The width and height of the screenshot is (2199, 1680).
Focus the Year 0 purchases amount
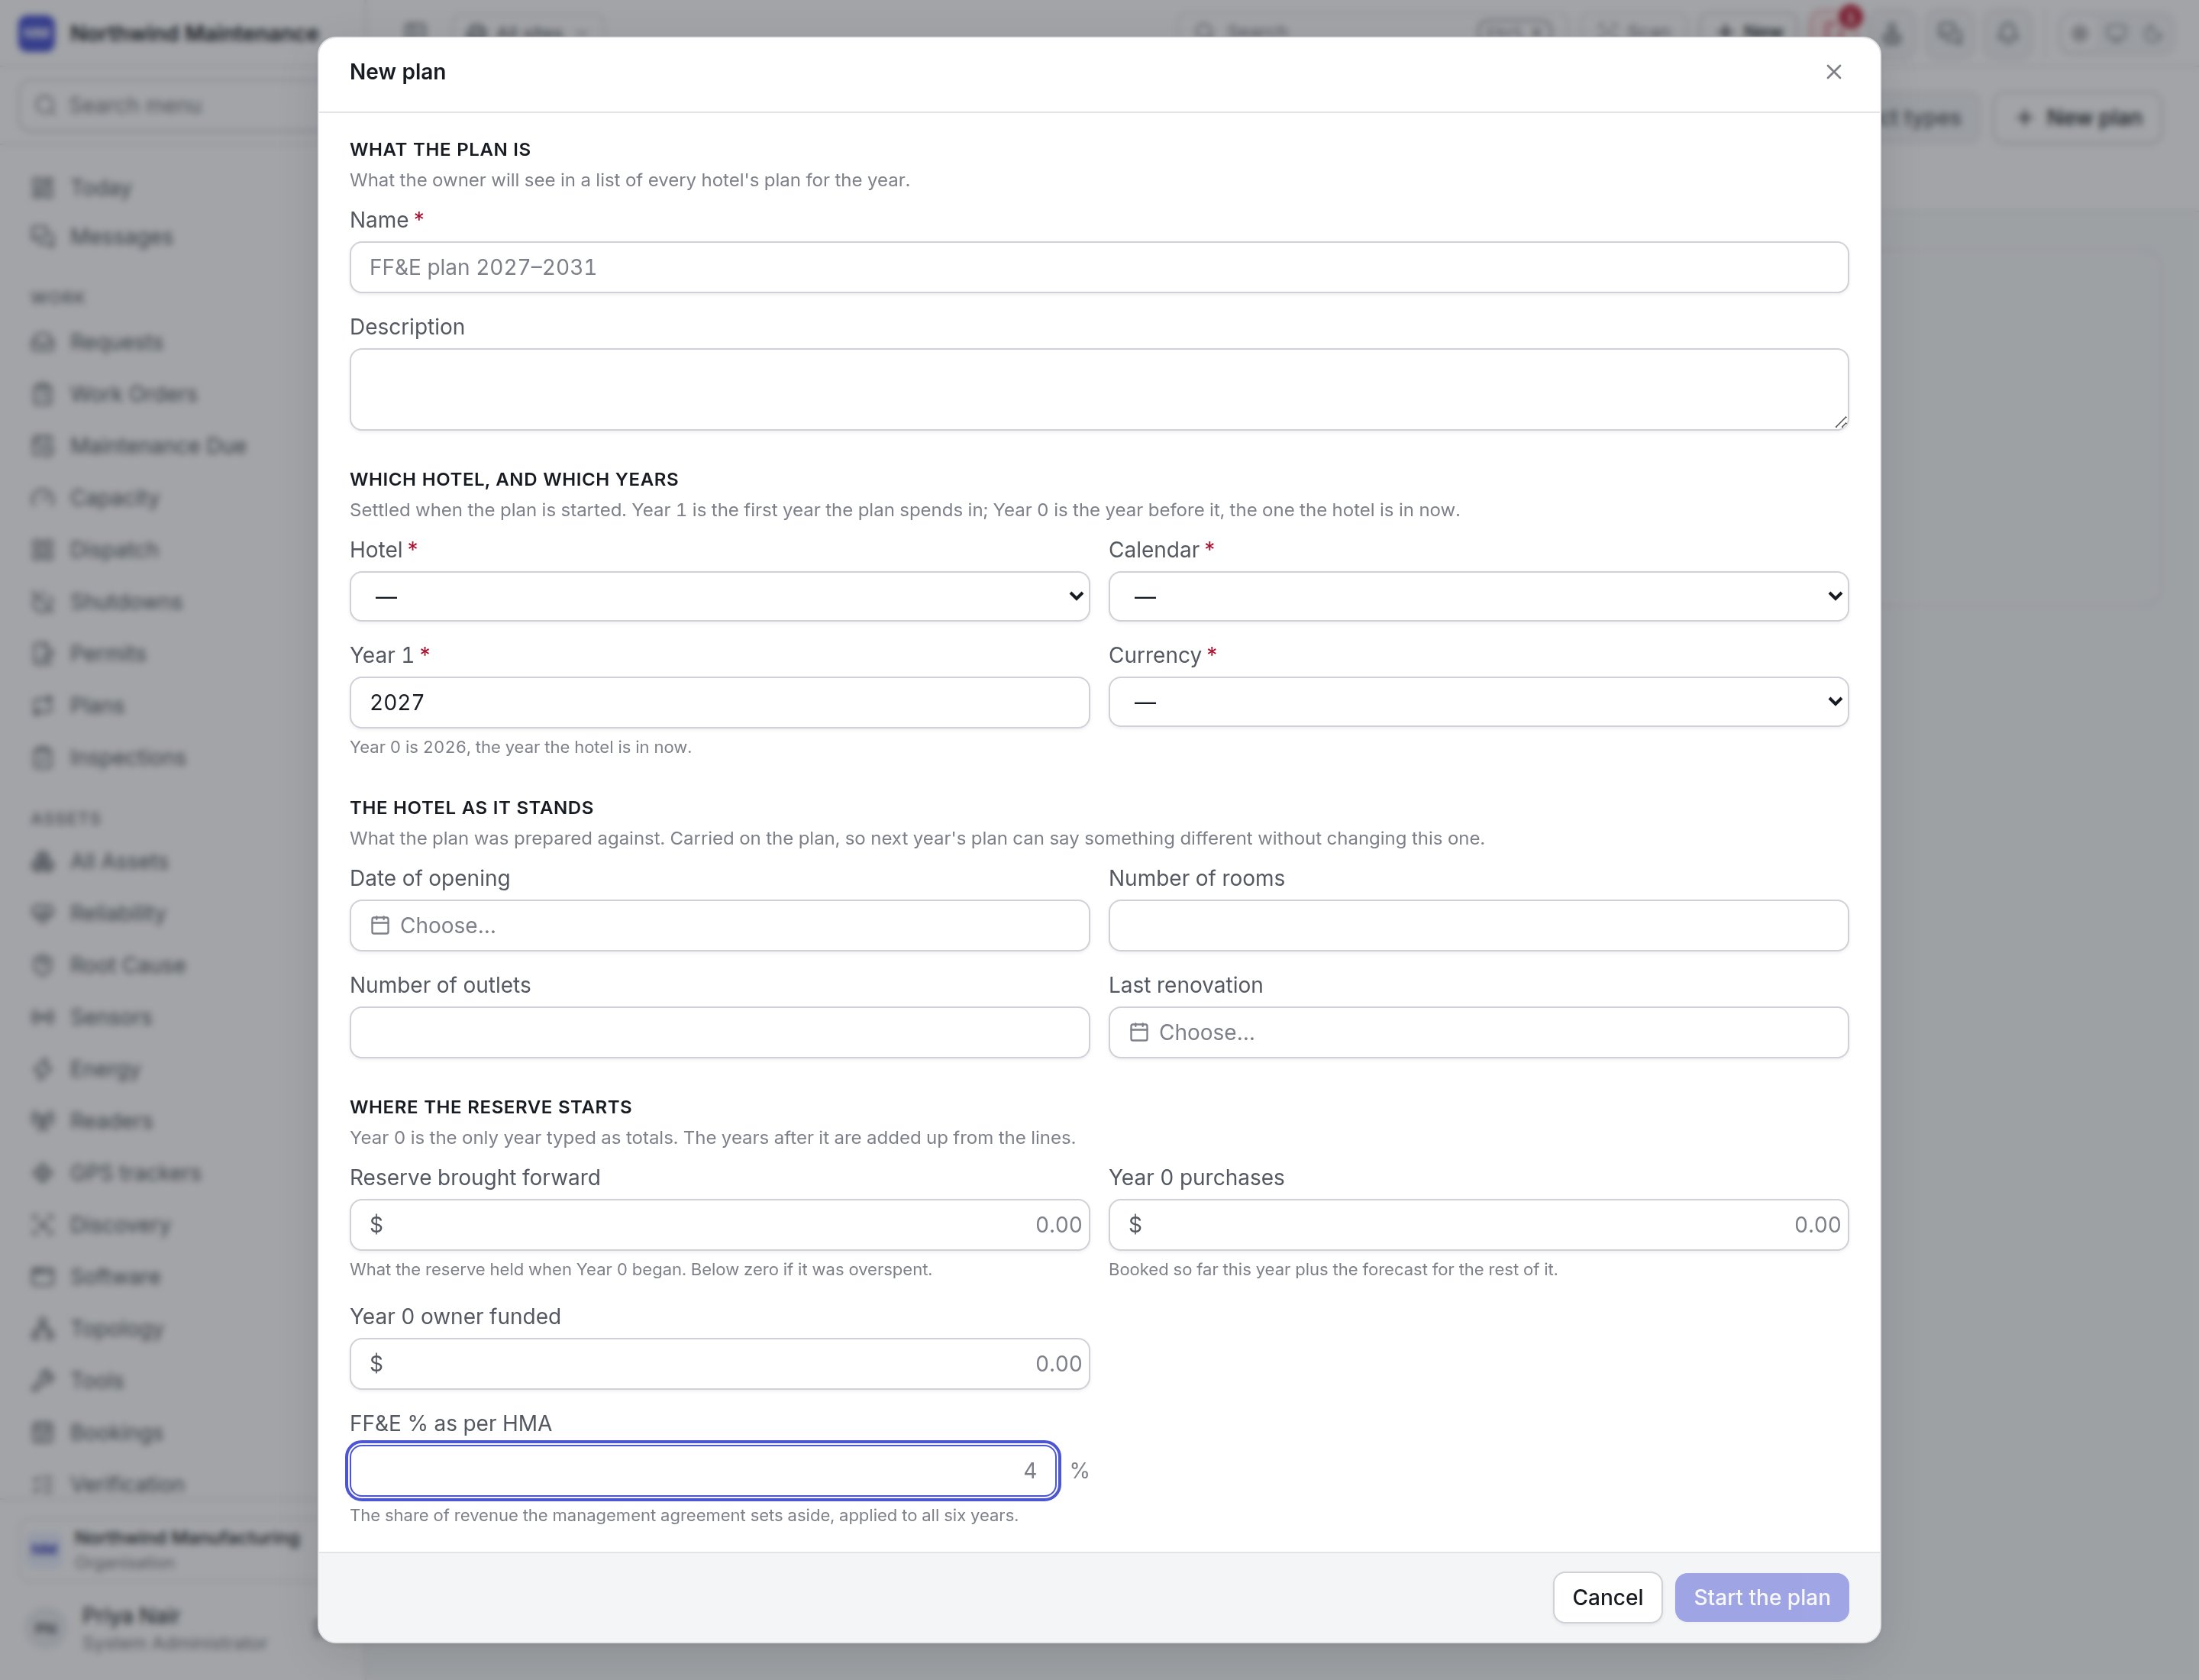pyautogui.click(x=1478, y=1224)
